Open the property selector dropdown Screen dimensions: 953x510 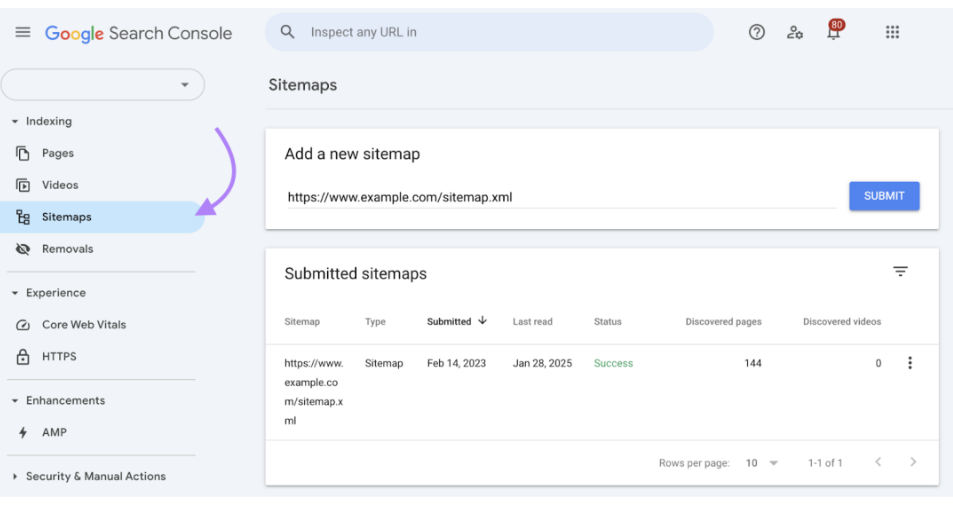[103, 85]
